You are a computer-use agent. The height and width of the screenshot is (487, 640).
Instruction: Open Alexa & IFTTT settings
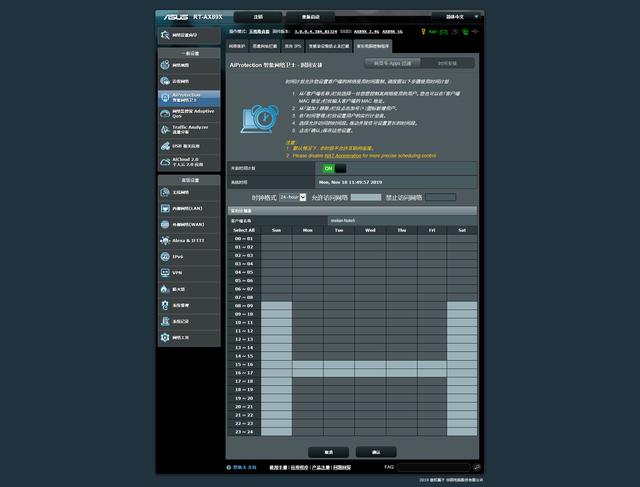pos(189,241)
